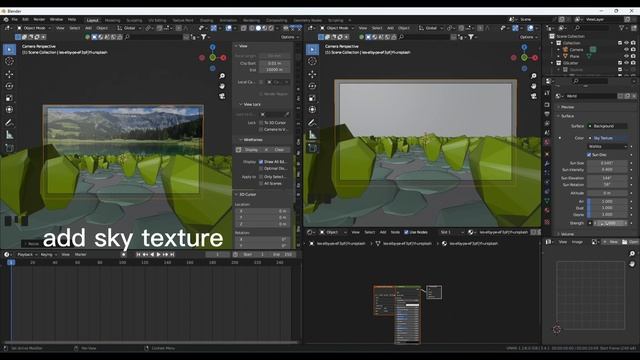Enable Lock To 3D Cursor checkbox
640x360 pixels.
(x=261, y=123)
